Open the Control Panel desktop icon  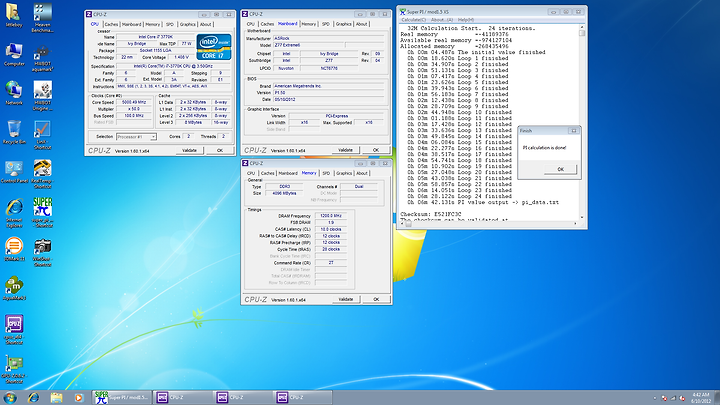(14, 172)
